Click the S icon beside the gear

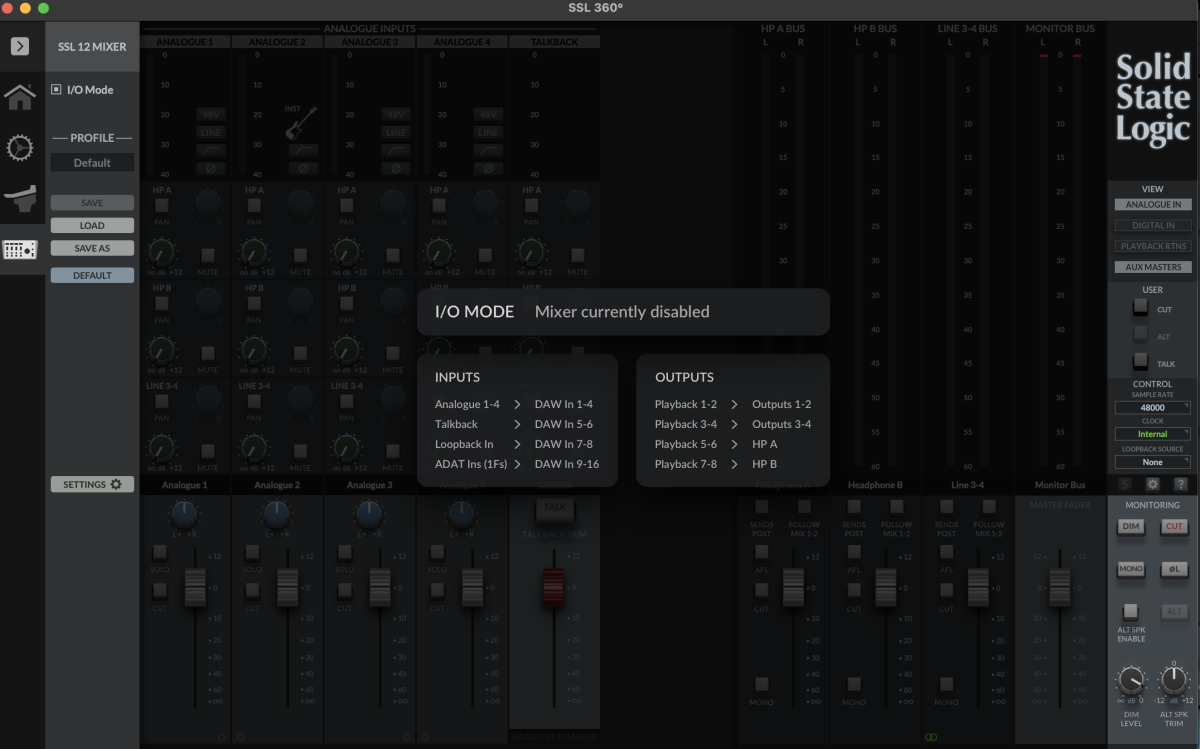click(x=1124, y=484)
